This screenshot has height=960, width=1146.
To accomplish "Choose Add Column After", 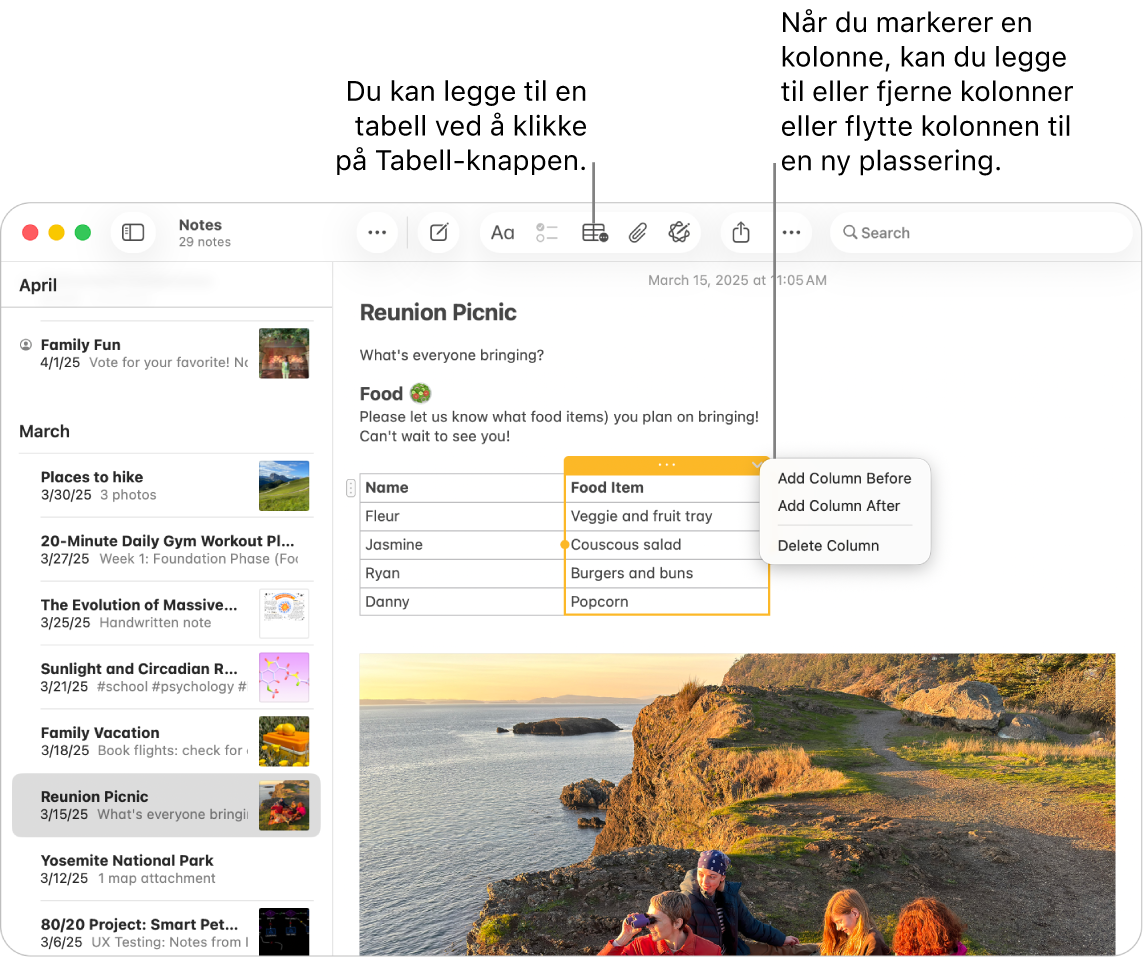I will (x=838, y=506).
